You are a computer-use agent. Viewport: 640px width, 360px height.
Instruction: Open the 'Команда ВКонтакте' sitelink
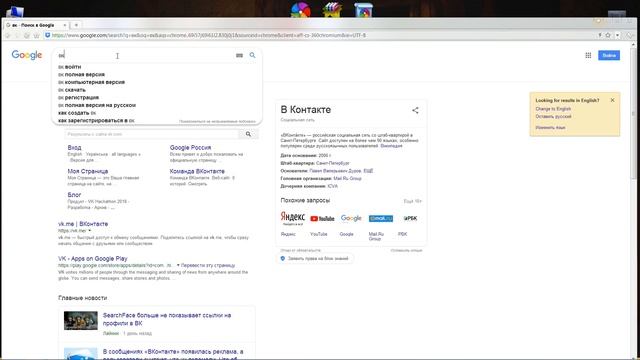197,171
